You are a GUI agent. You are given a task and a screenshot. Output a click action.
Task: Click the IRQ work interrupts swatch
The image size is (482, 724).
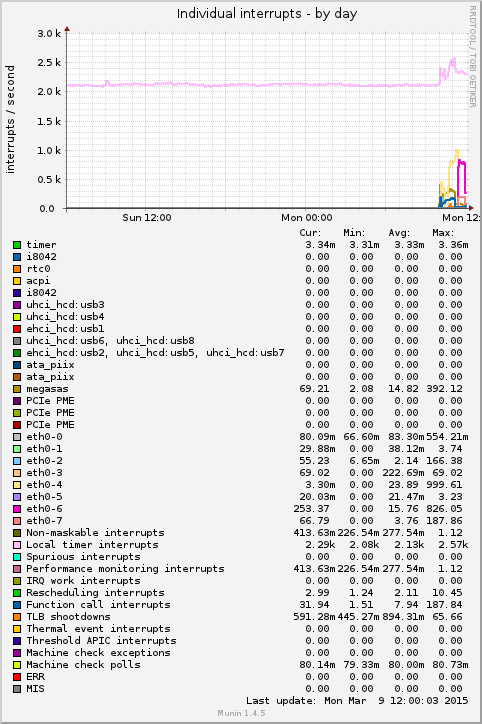[17, 581]
